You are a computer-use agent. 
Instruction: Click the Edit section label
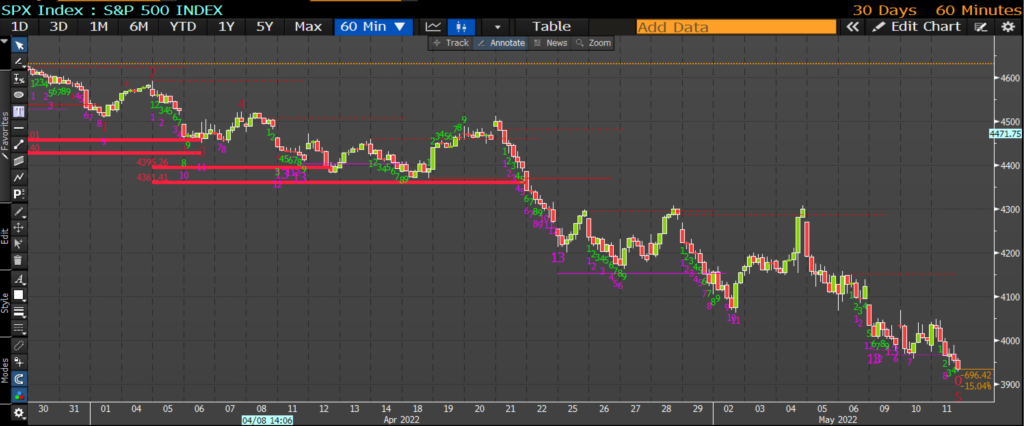(5, 238)
